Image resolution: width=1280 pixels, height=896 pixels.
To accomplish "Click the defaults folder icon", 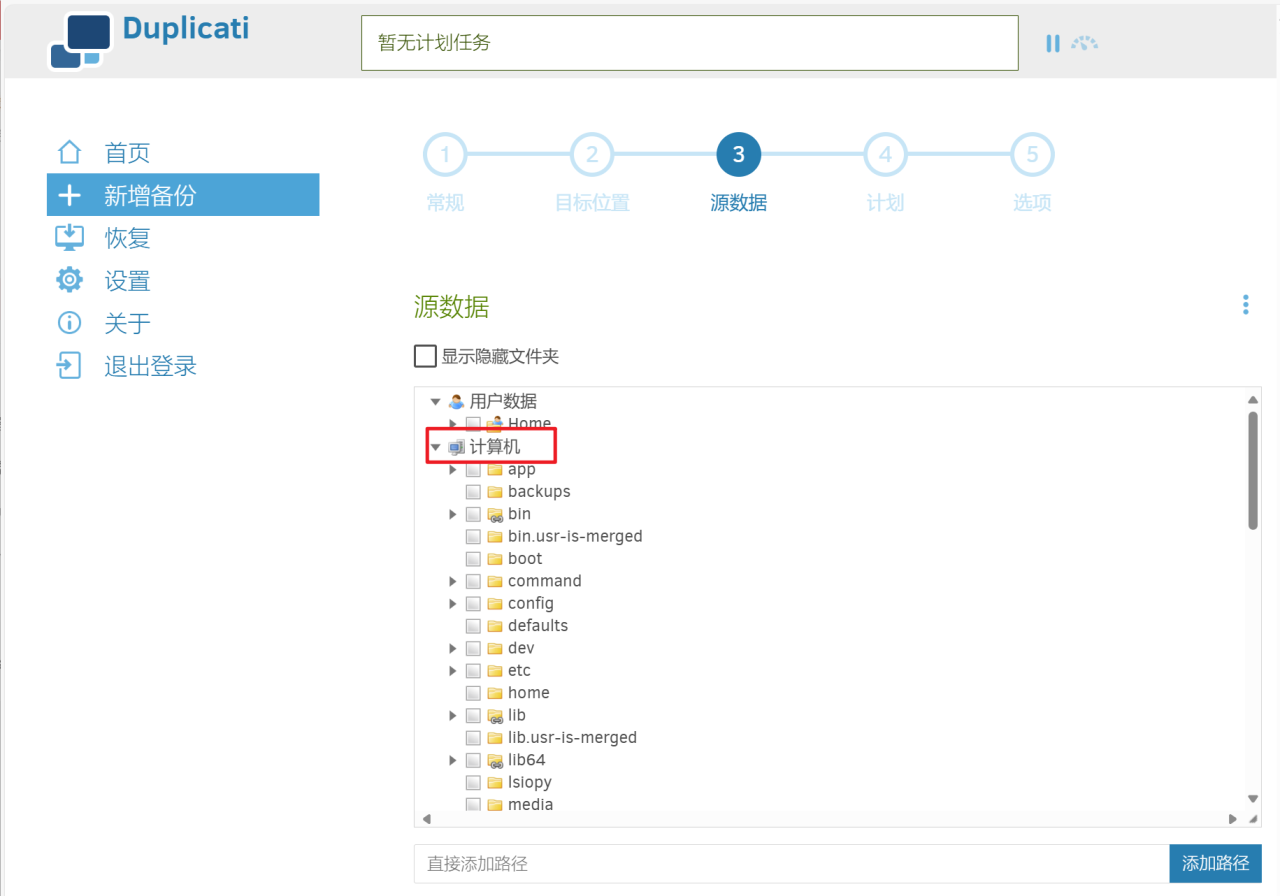I will [495, 625].
